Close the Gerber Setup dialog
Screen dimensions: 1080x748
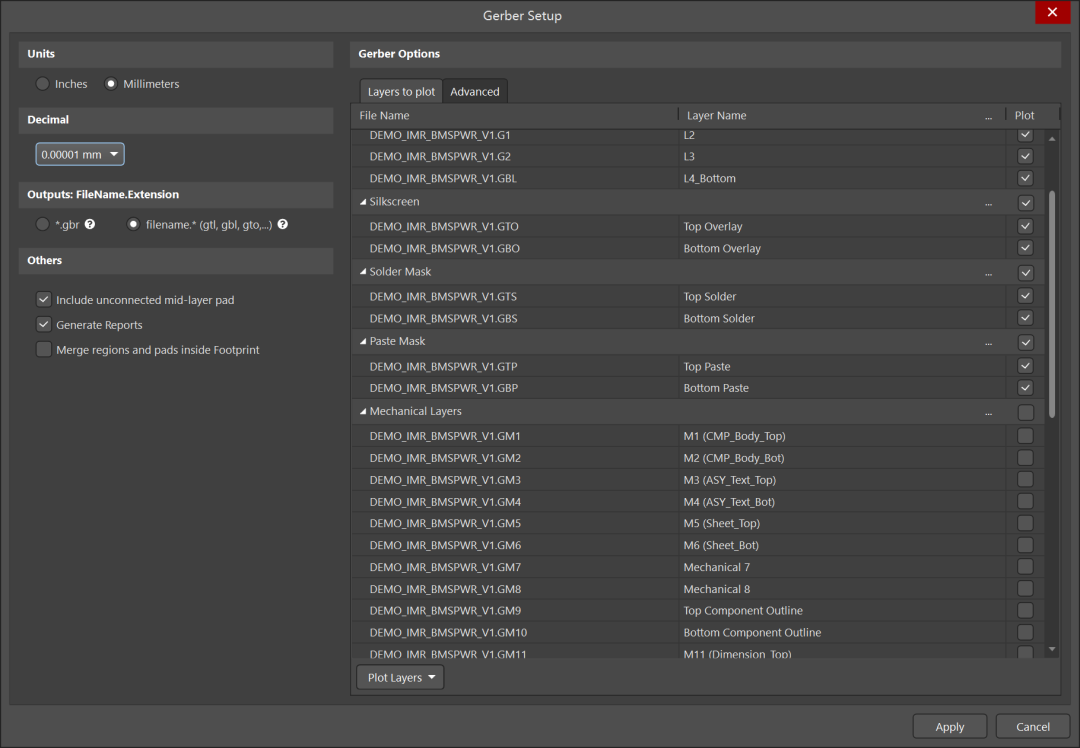tap(1052, 12)
